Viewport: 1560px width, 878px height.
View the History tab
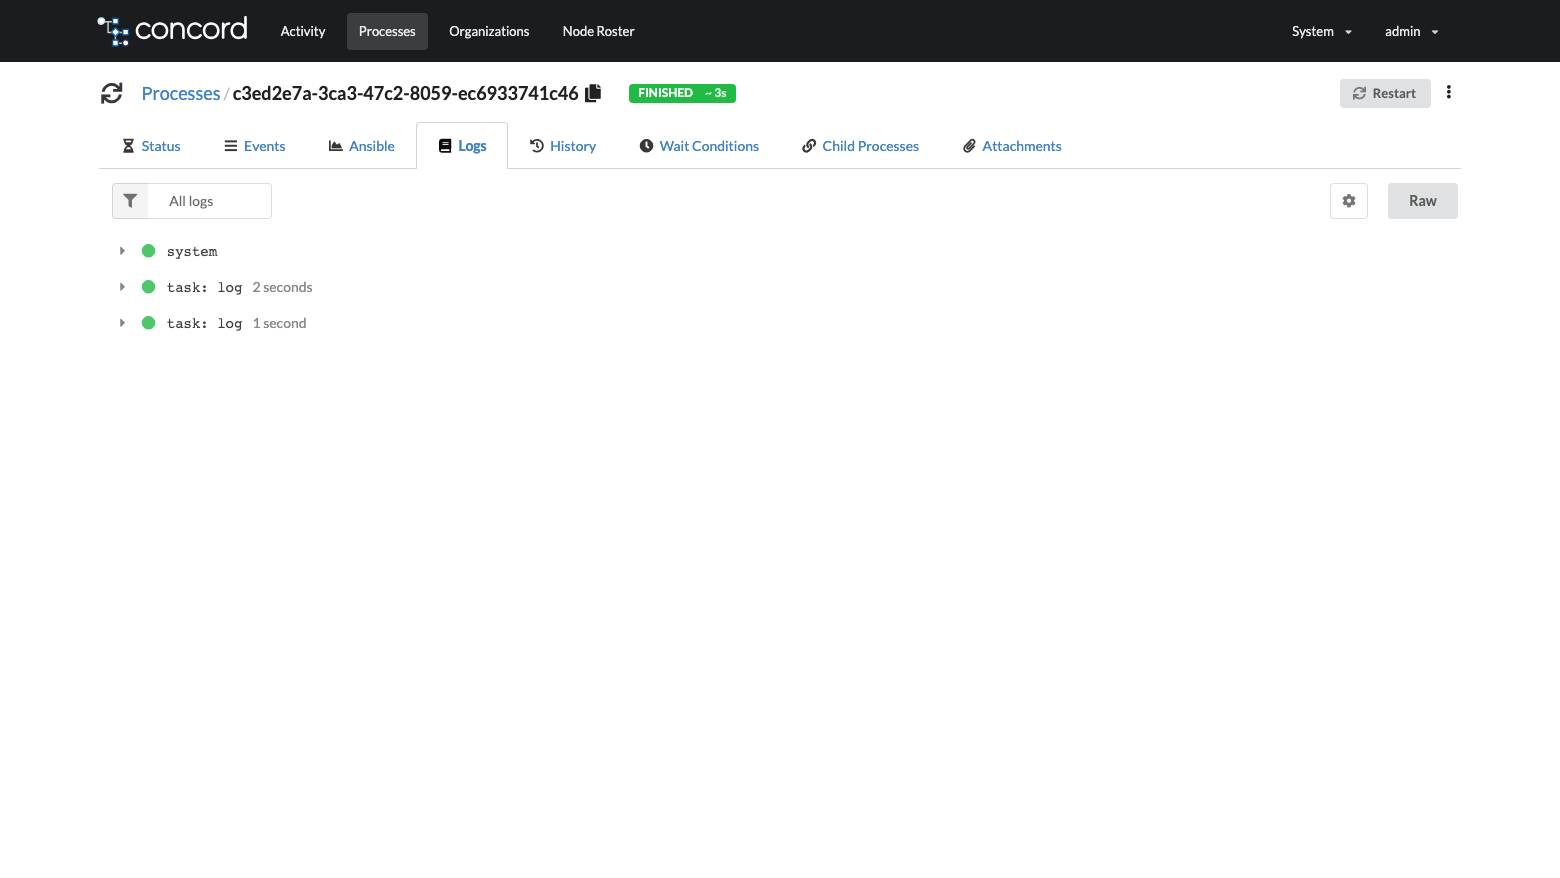click(563, 146)
